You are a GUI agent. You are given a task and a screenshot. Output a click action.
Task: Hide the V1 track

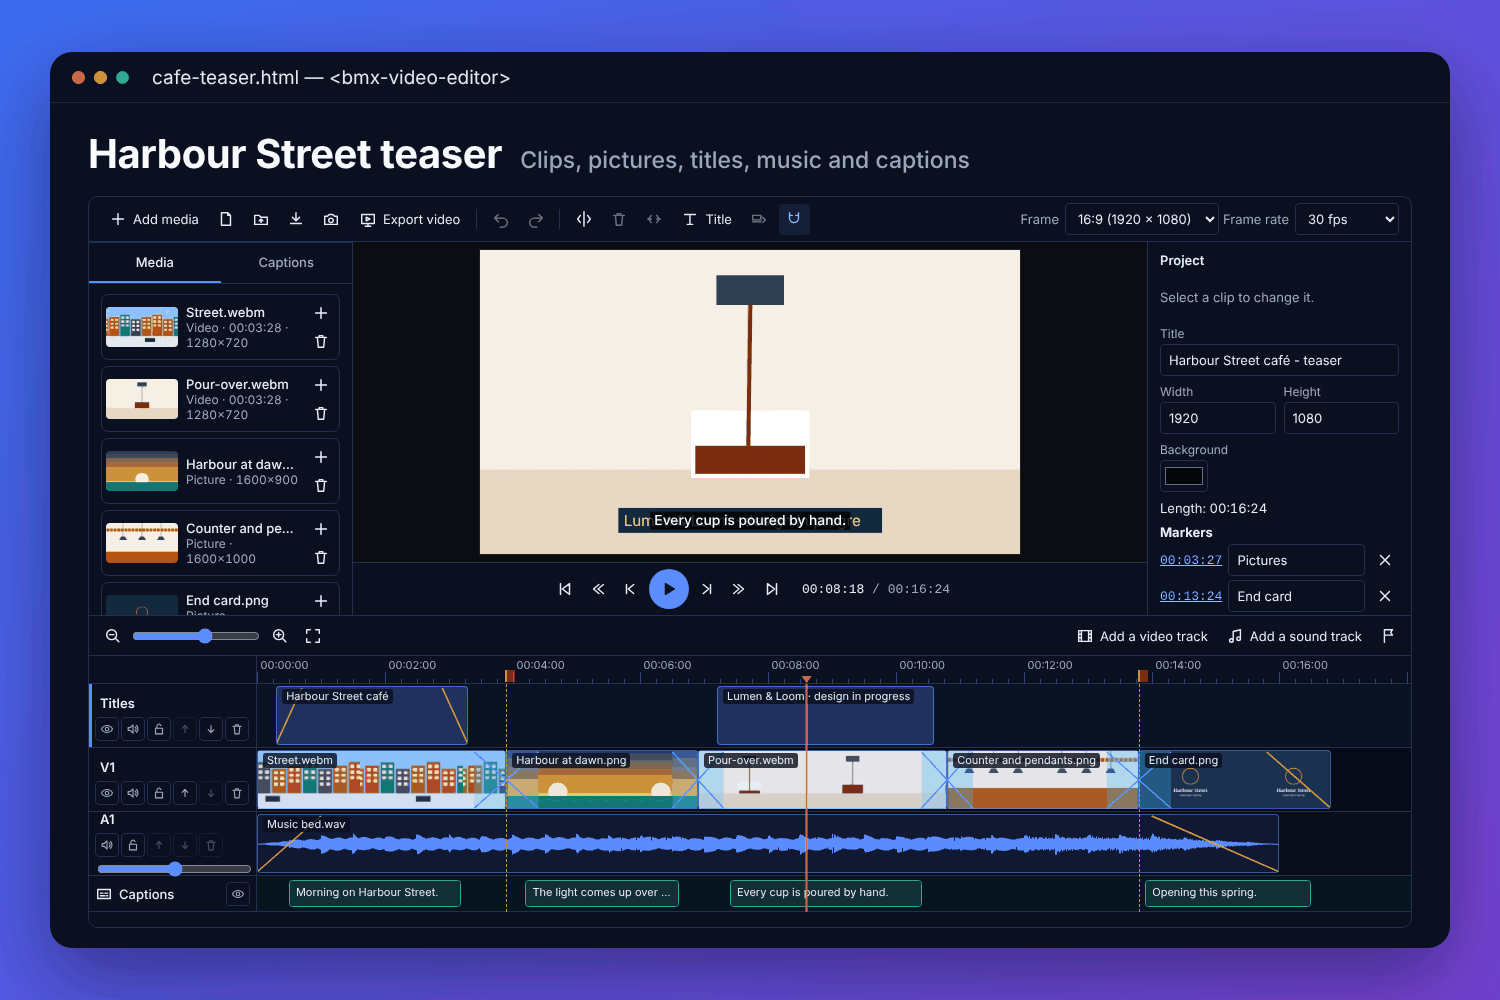pos(107,793)
